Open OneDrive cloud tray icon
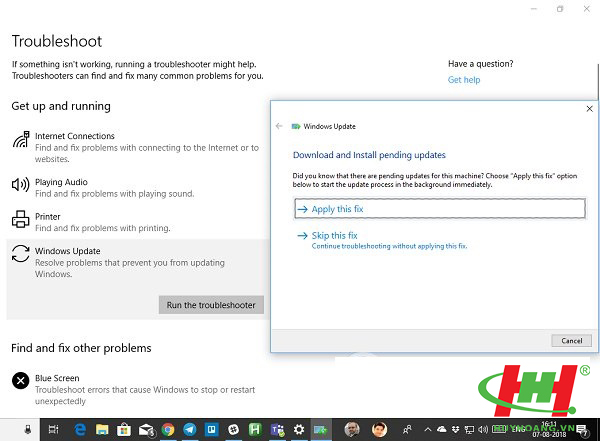This screenshot has width=600, height=441. click(x=442, y=429)
